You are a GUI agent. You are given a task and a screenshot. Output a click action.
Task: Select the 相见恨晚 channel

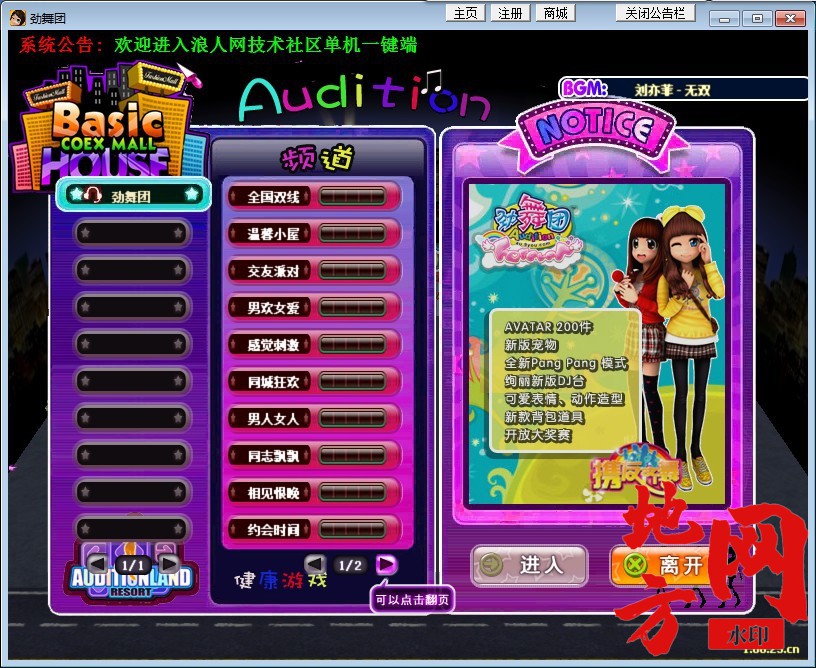tap(314, 492)
